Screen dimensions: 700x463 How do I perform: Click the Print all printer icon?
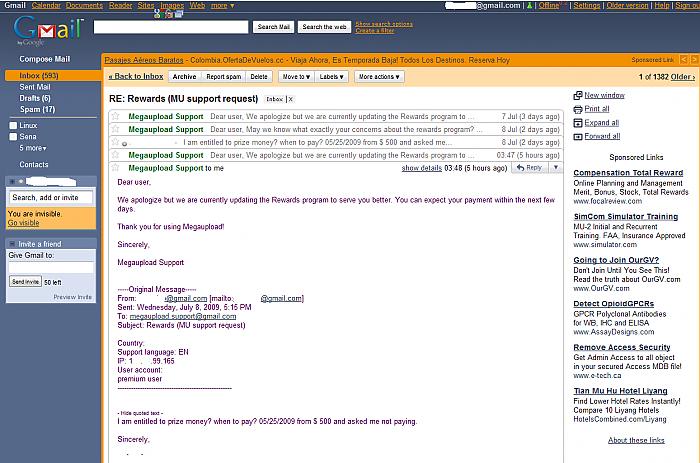tap(578, 109)
